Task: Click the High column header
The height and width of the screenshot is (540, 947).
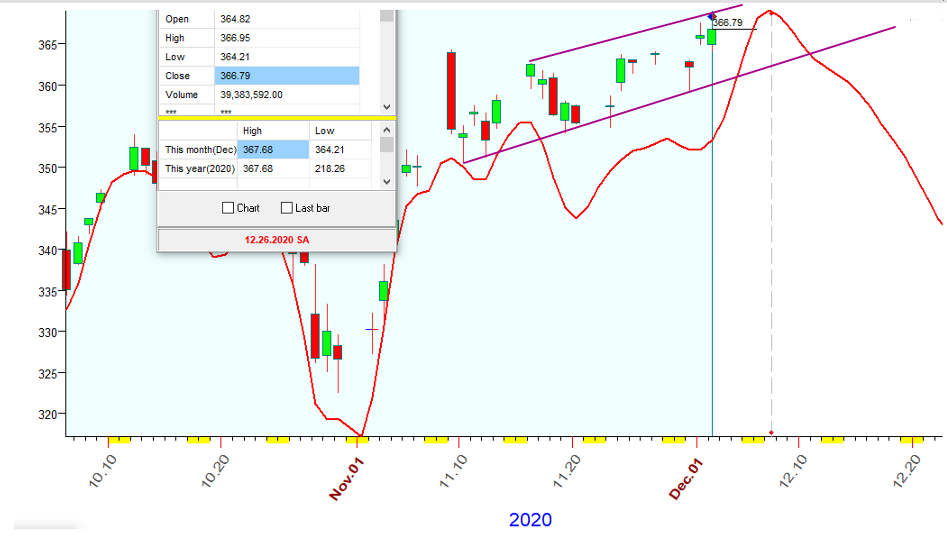Action: coord(272,131)
